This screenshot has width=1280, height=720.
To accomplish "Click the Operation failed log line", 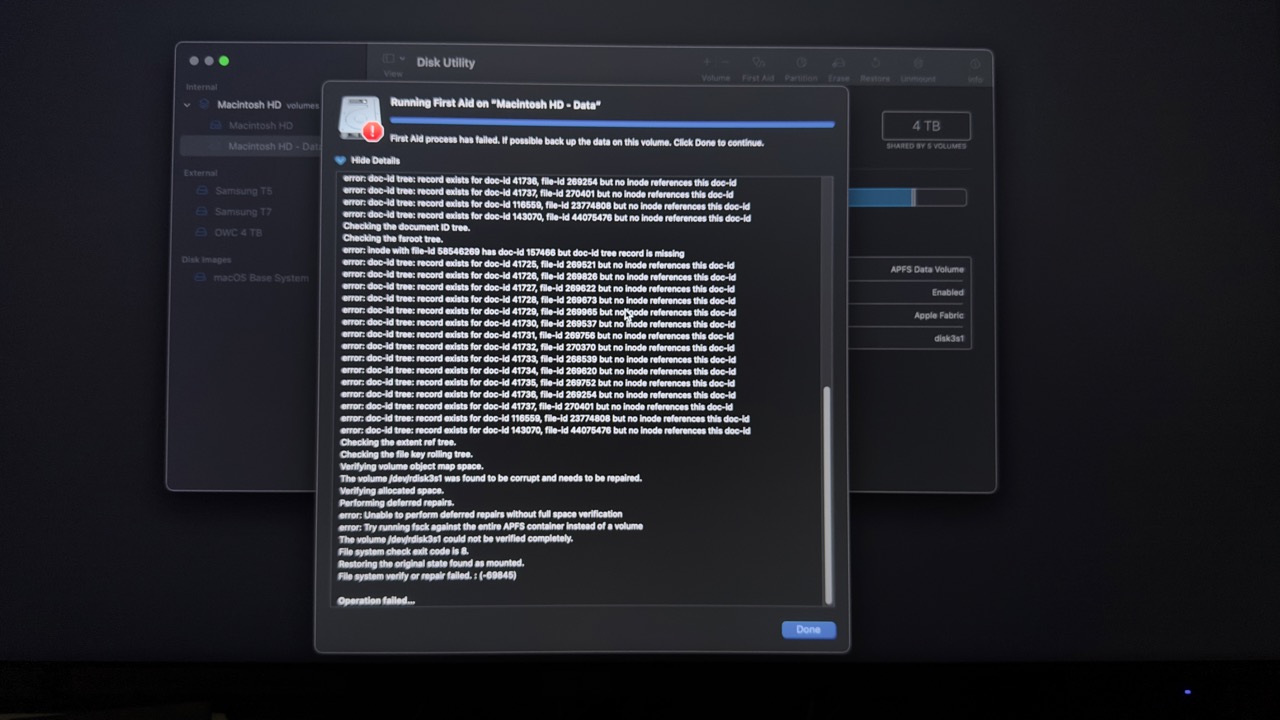I will (x=376, y=600).
